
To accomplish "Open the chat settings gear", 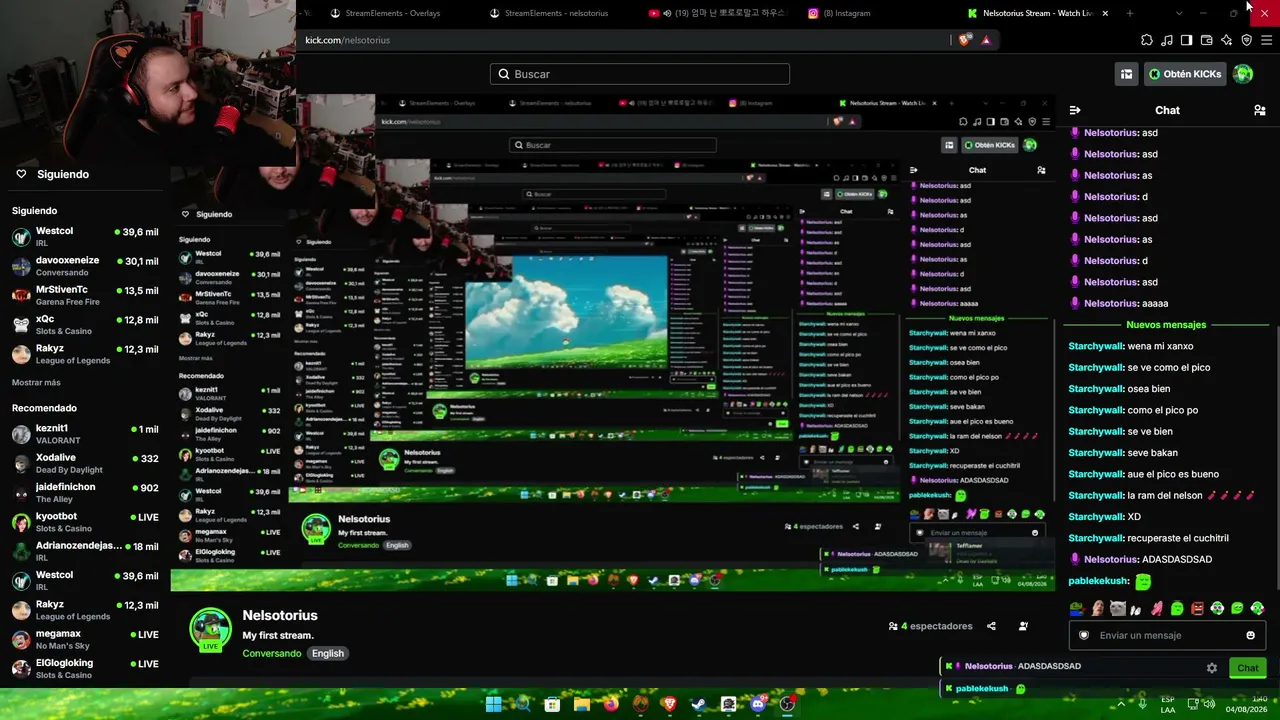I will tap(1212, 668).
